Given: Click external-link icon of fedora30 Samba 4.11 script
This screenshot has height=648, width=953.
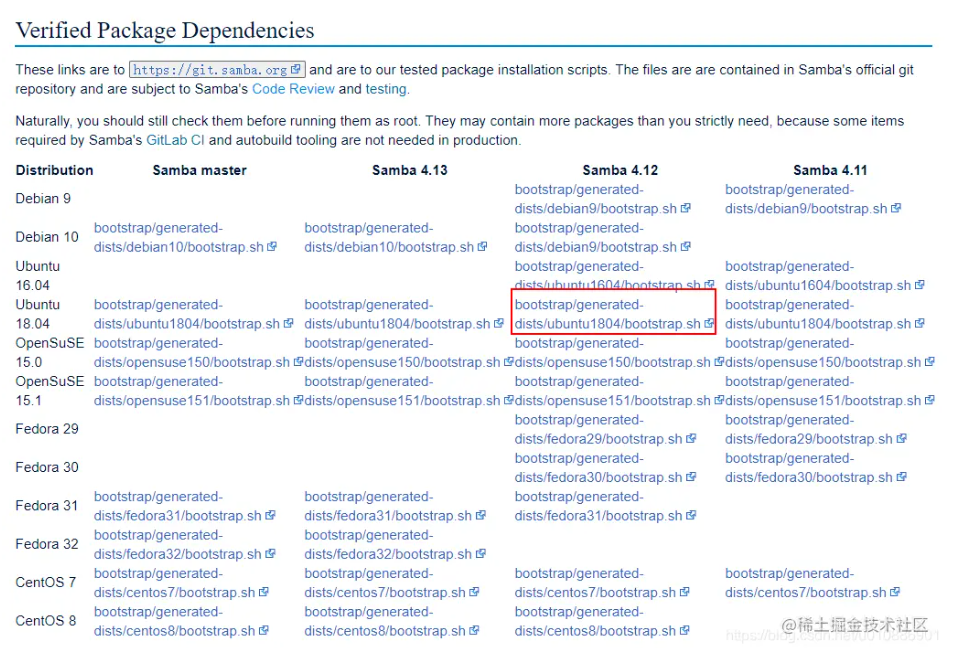Looking at the screenshot, I should pyautogui.click(x=901, y=476).
